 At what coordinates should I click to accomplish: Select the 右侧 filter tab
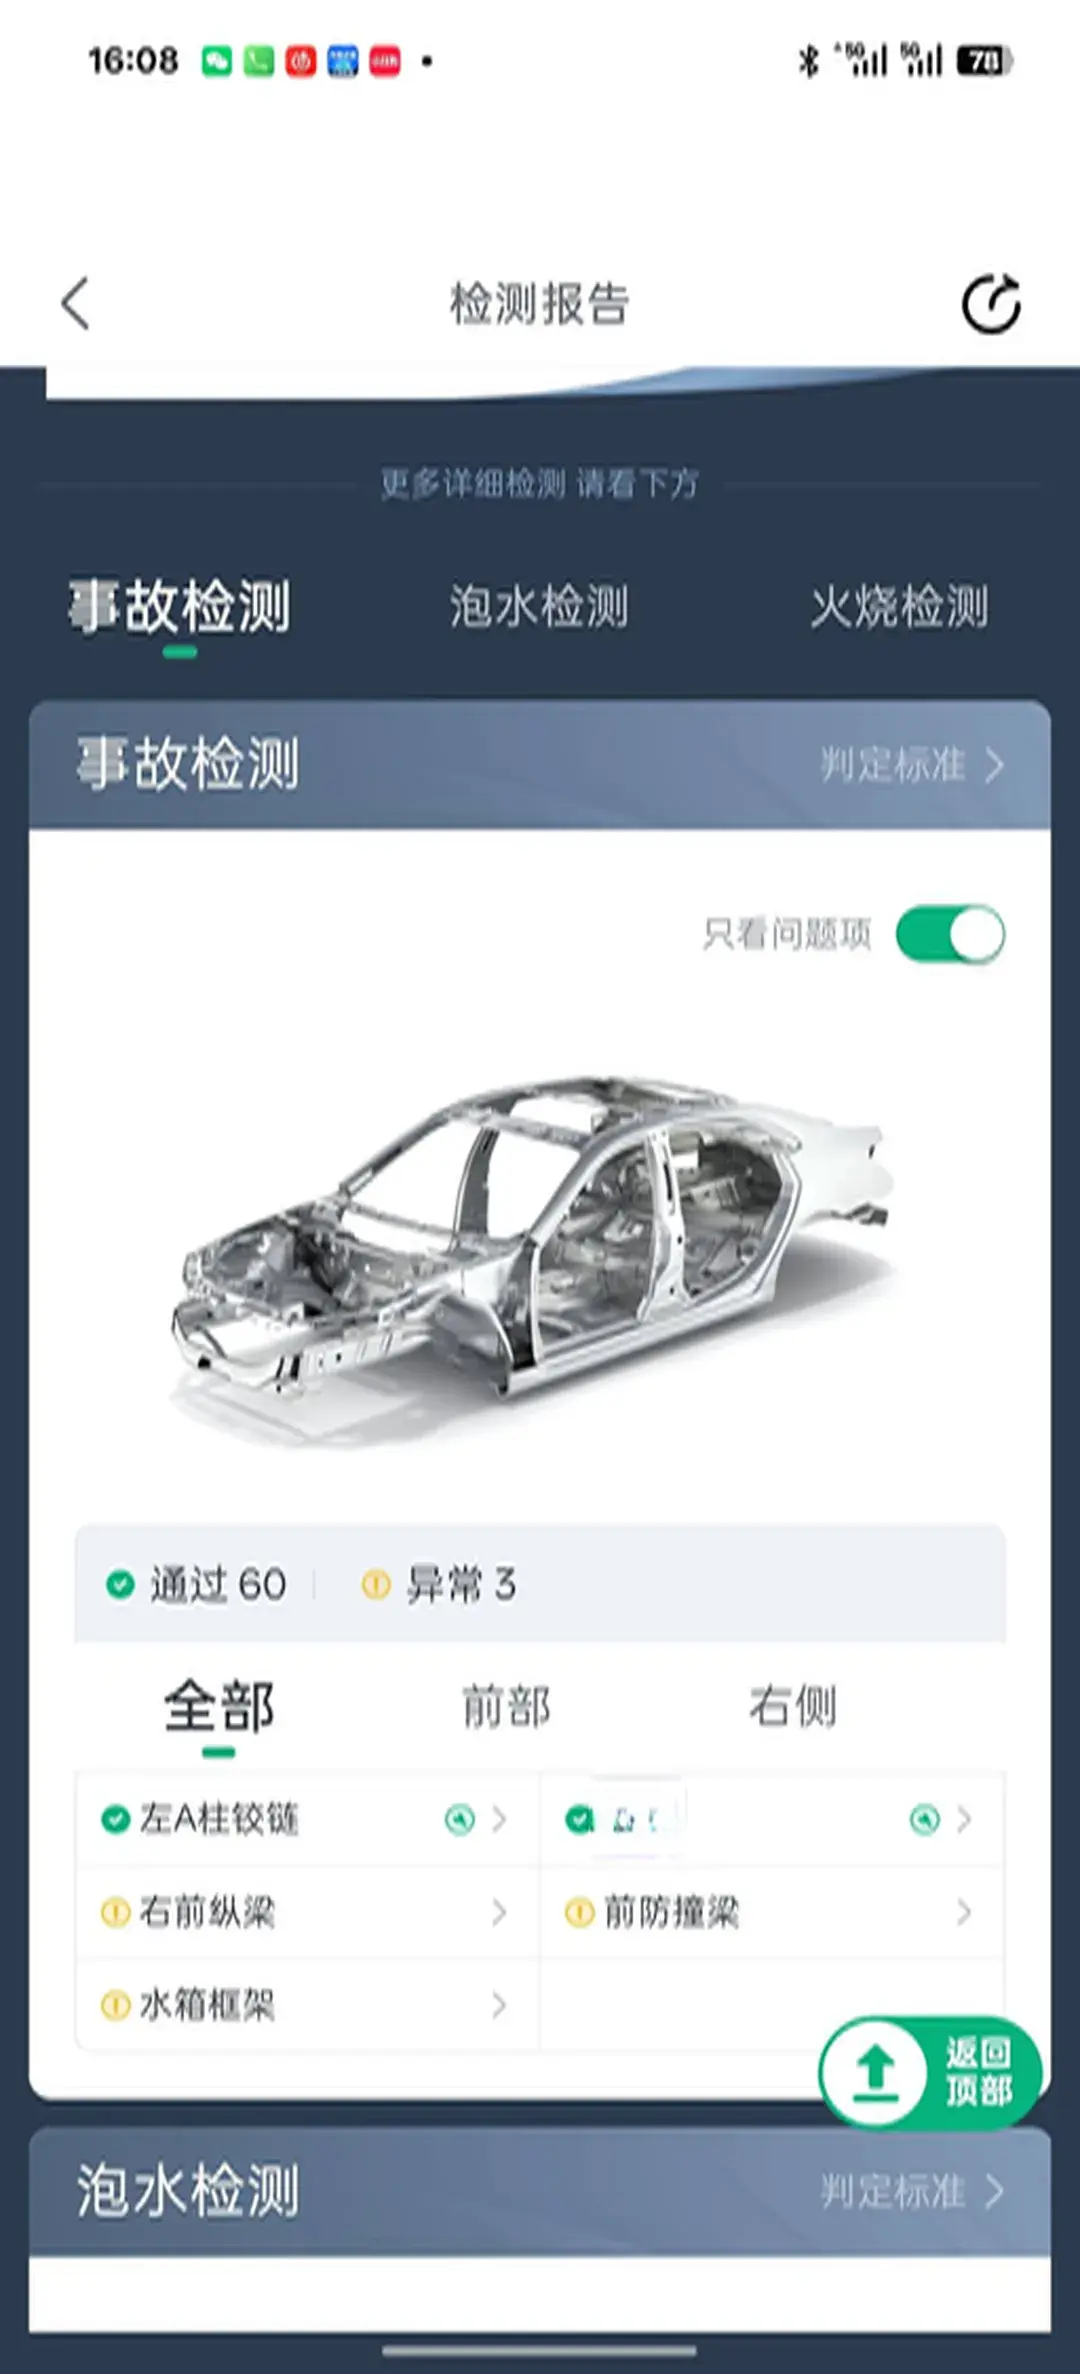pyautogui.click(x=793, y=1706)
